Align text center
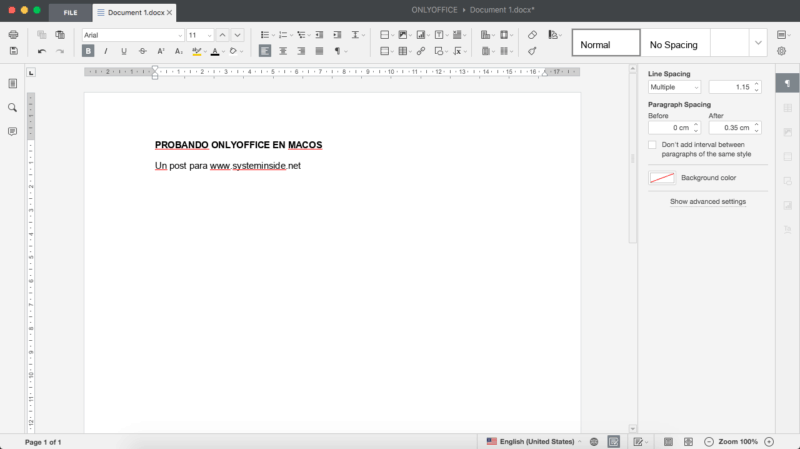Screen dimensions: 800x449 283,51
